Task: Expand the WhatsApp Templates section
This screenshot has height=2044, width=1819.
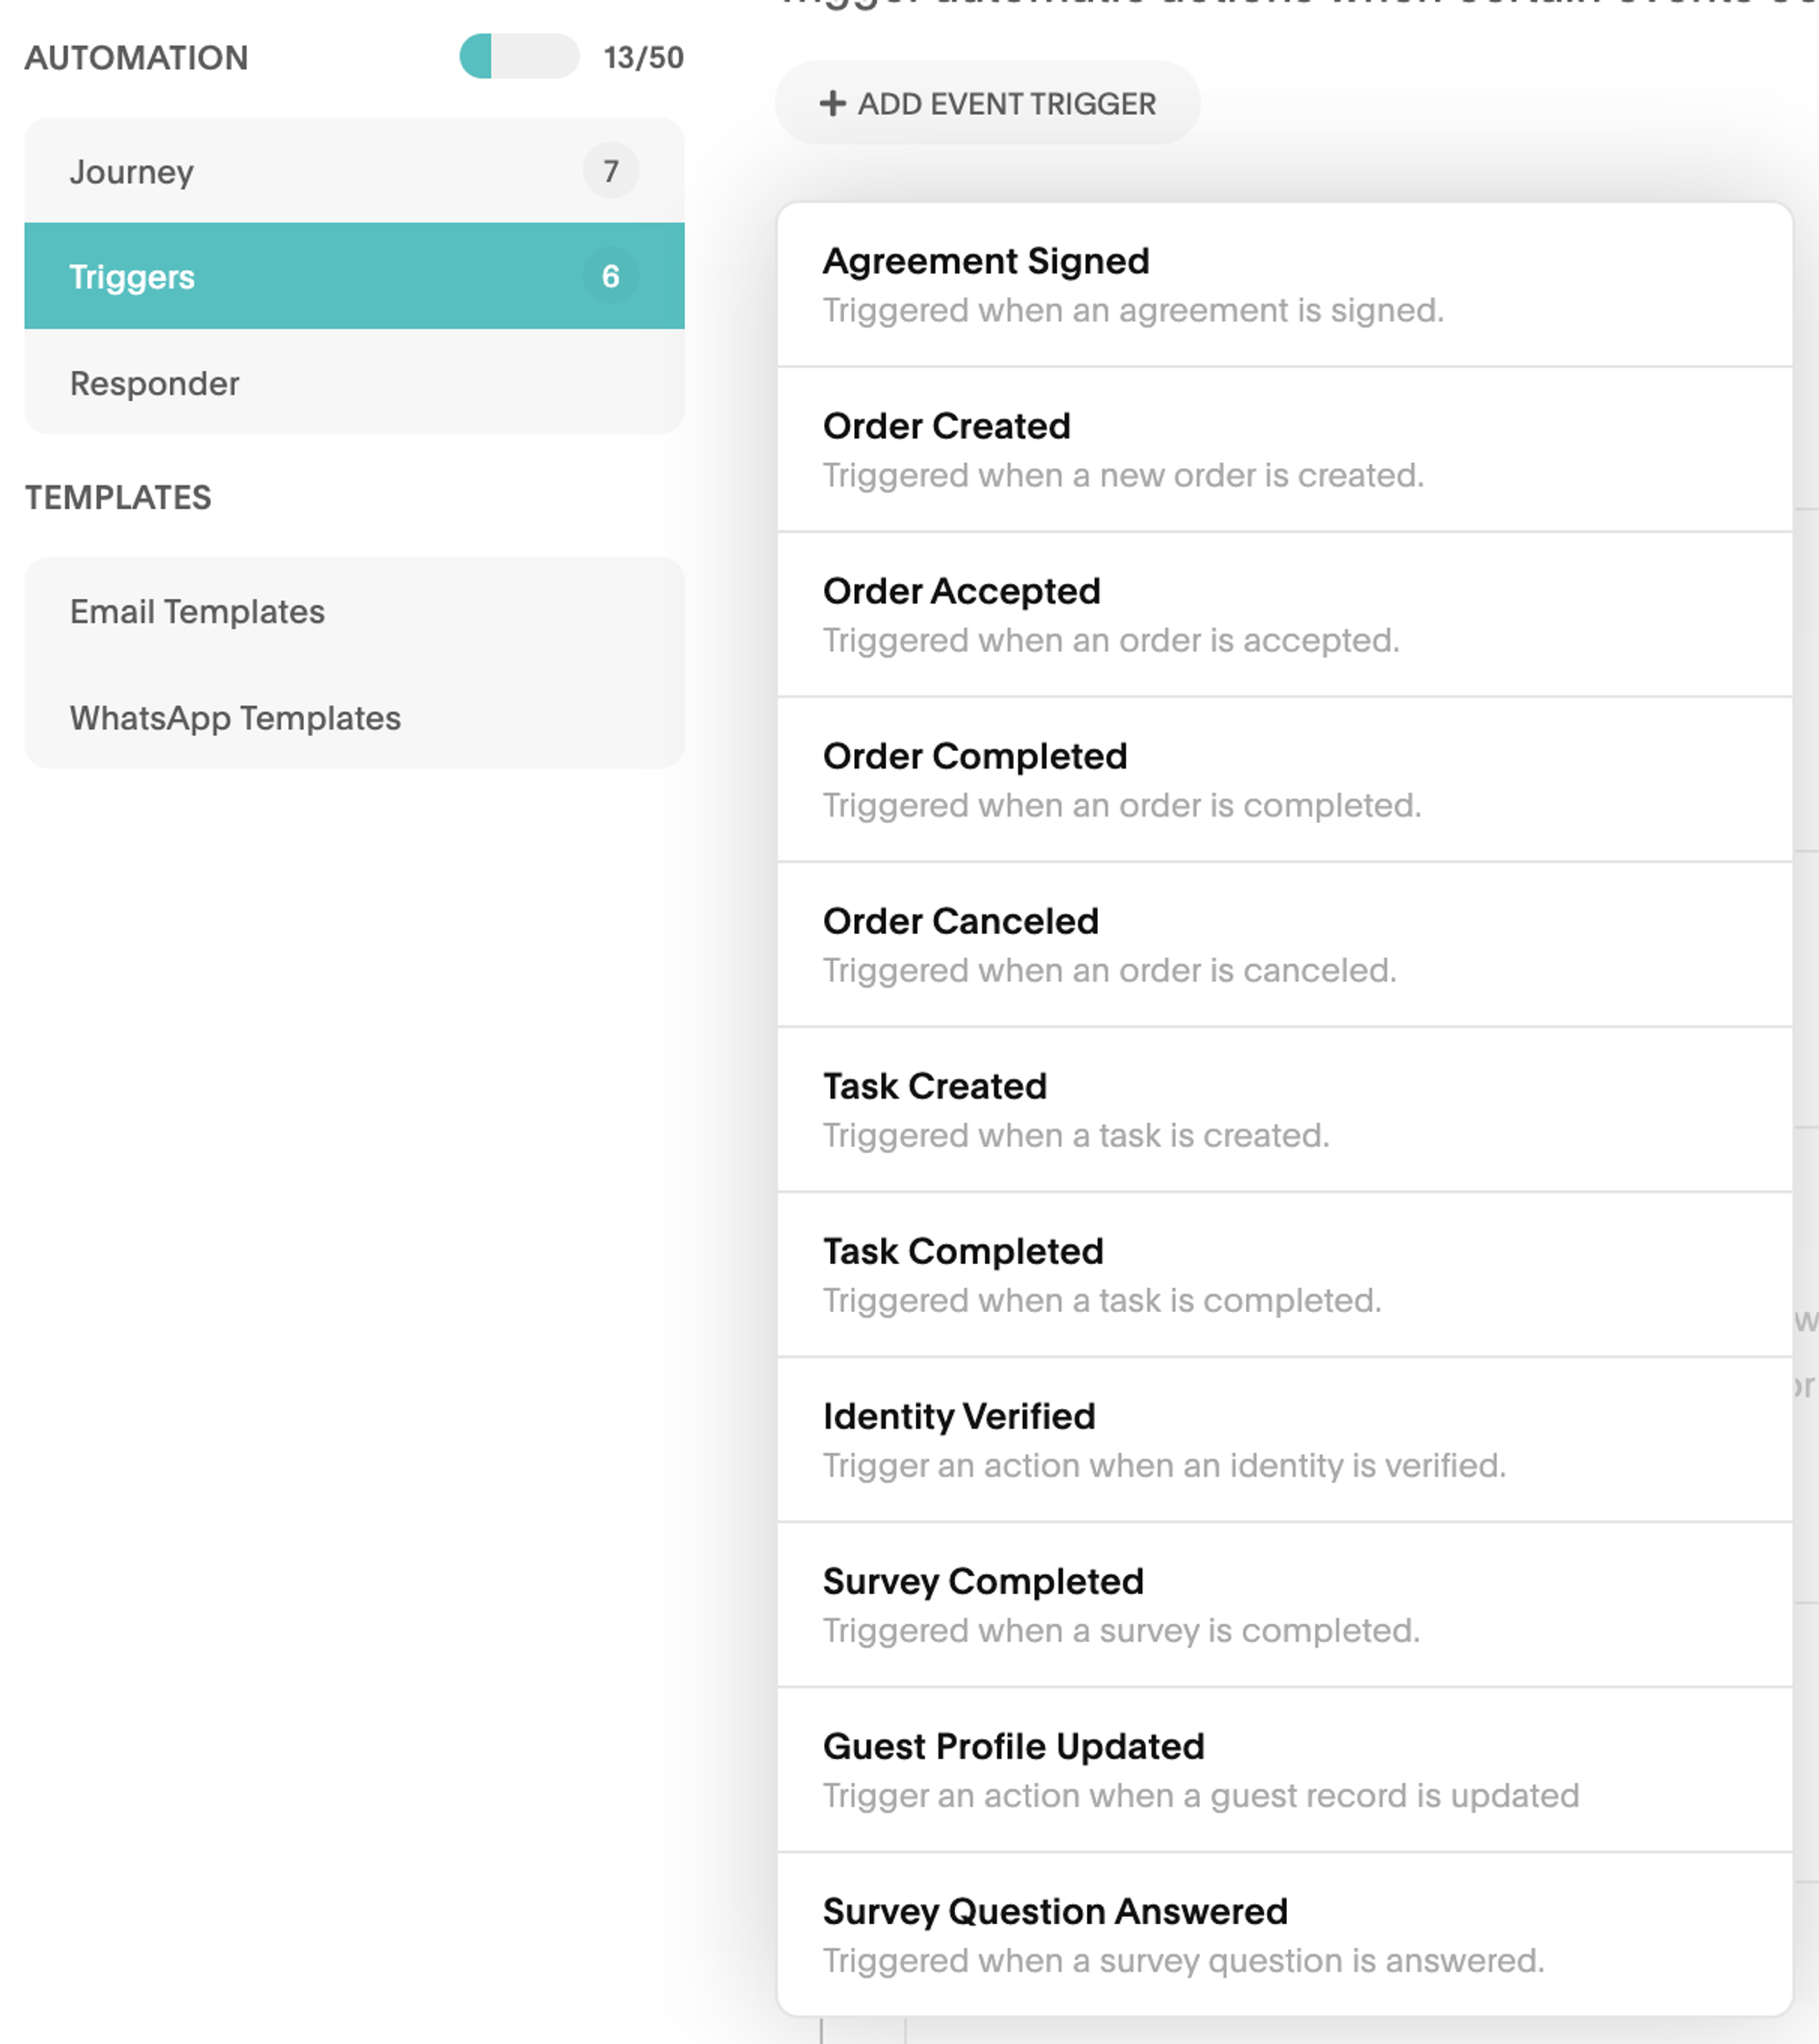Action: (x=234, y=716)
